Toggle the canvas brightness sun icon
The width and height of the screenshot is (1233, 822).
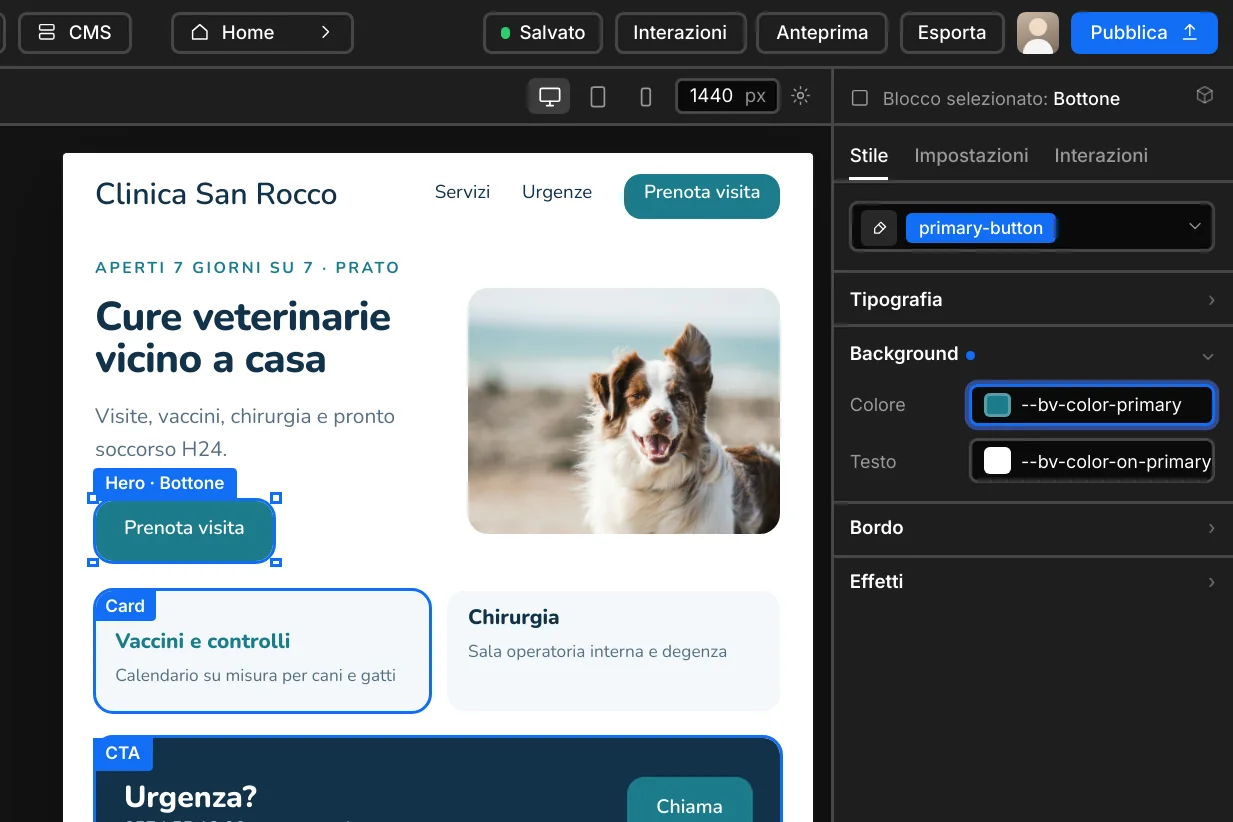coord(800,96)
